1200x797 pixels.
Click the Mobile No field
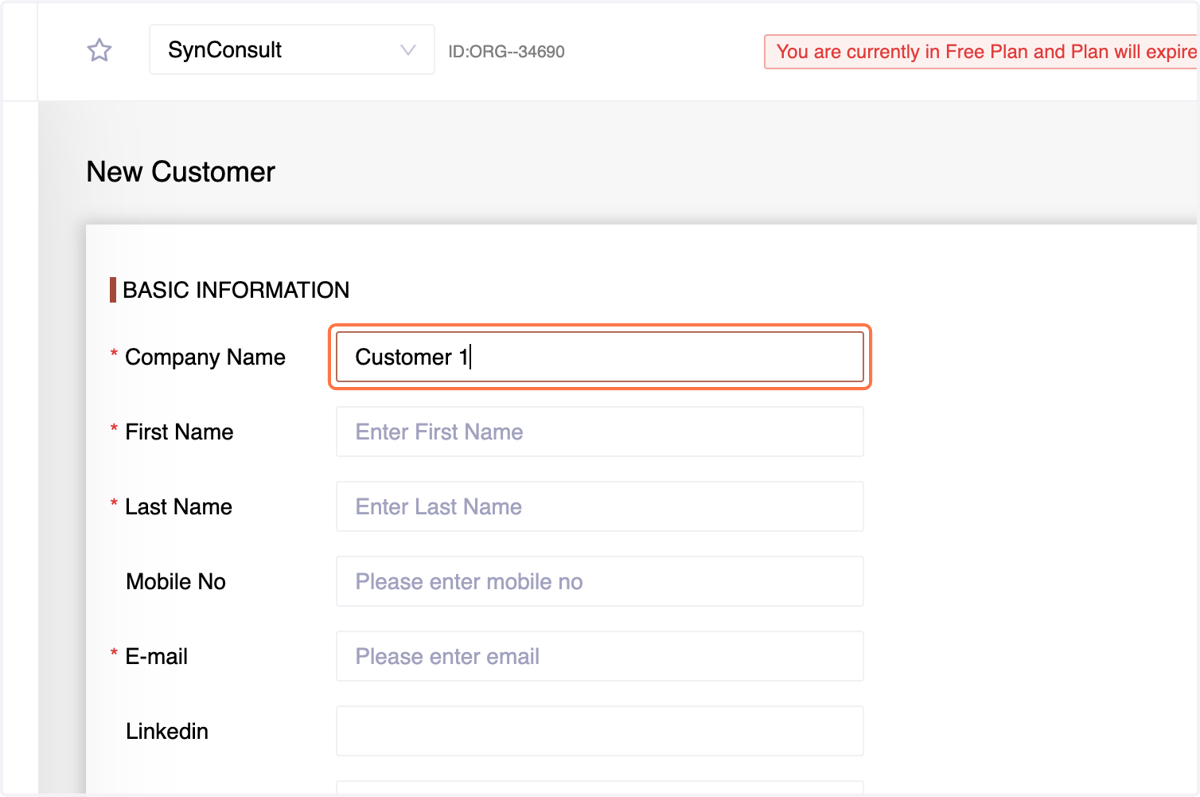pyautogui.click(x=600, y=581)
